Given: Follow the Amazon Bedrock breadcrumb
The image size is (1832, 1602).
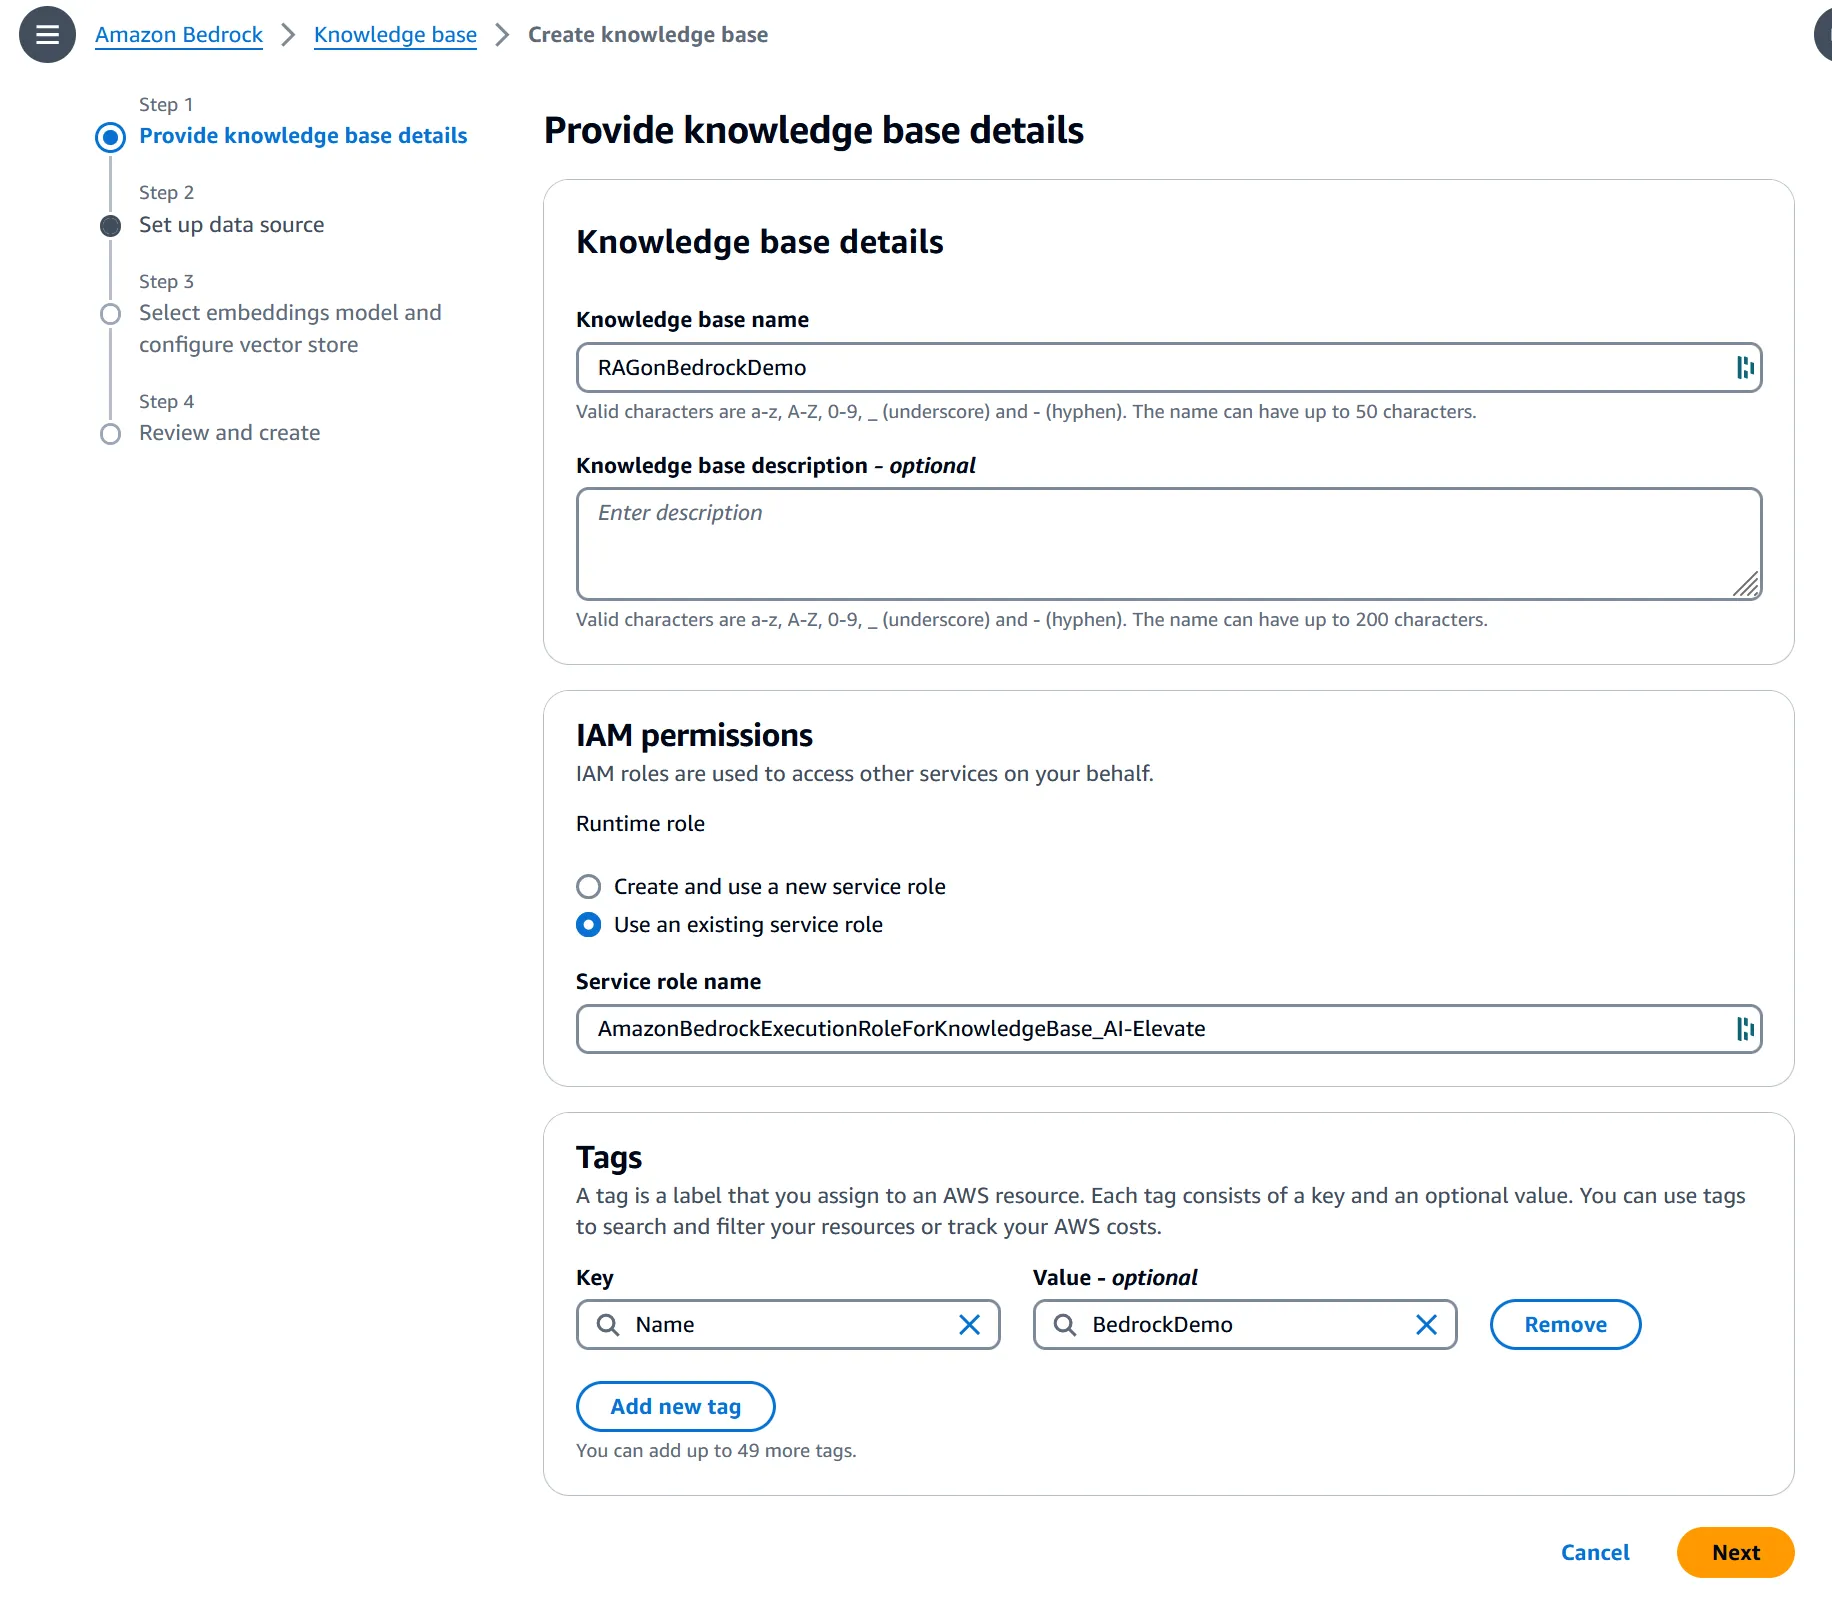Looking at the screenshot, I should pyautogui.click(x=178, y=33).
